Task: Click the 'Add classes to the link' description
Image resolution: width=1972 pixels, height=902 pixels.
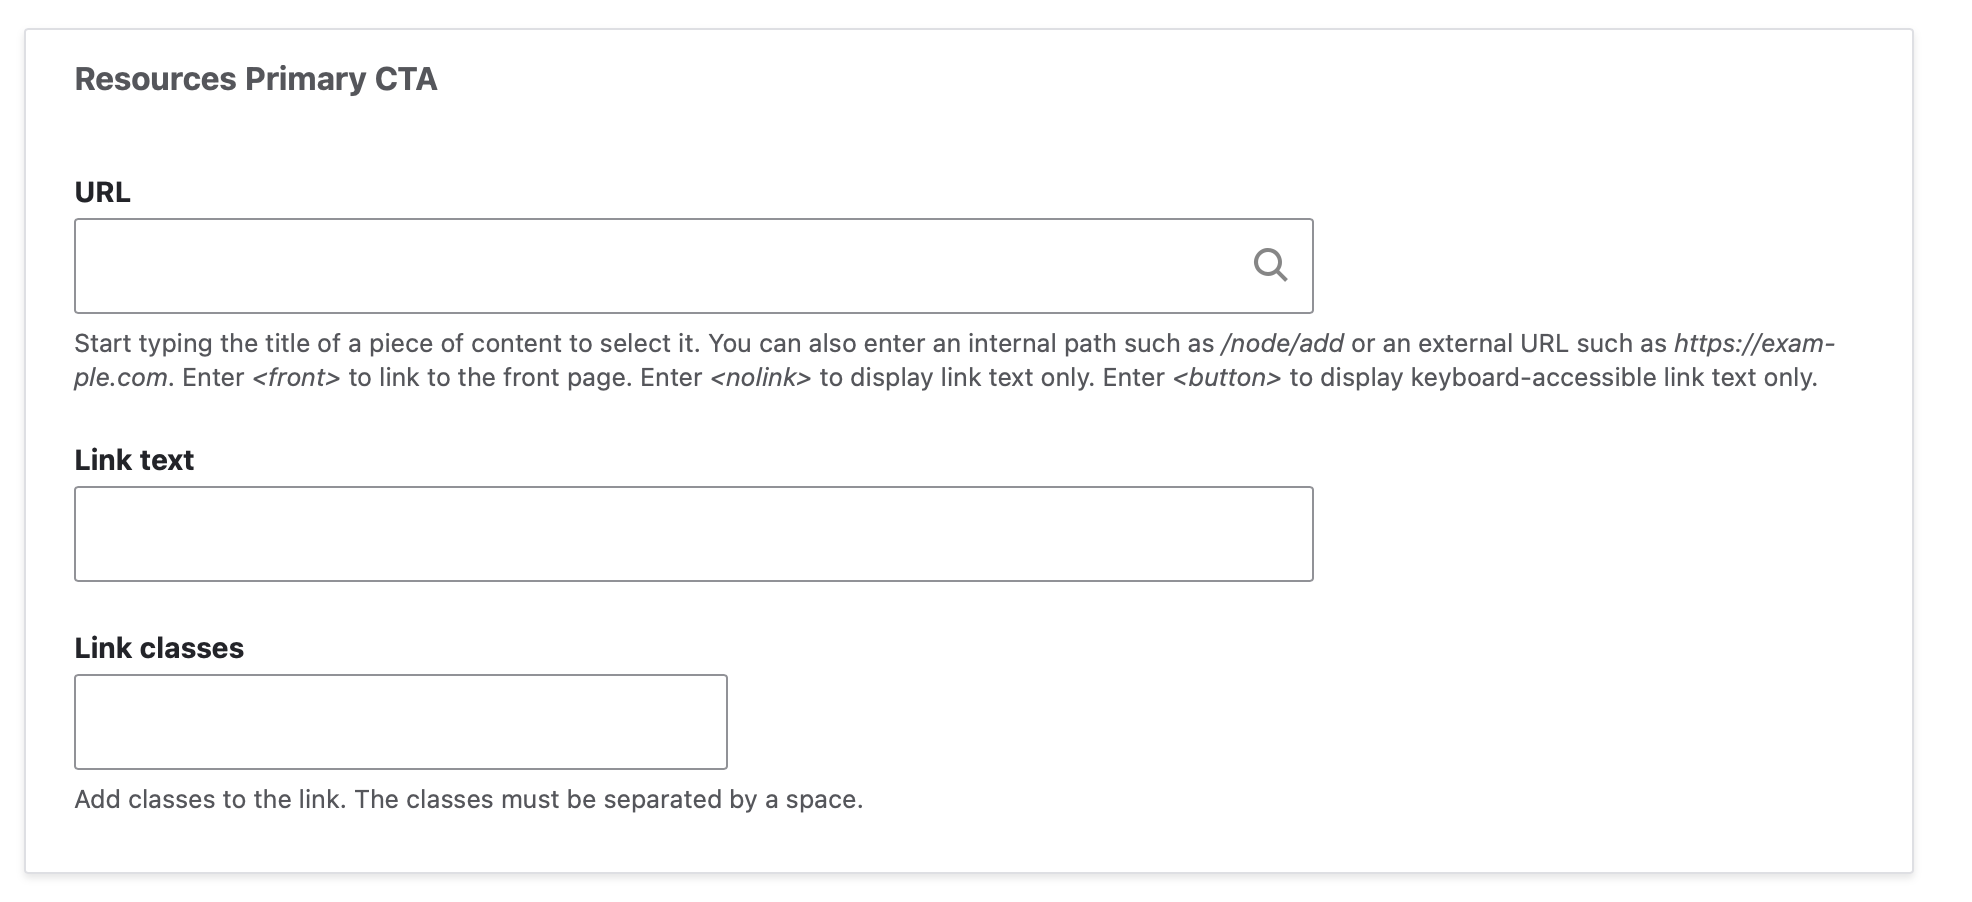Action: tap(211, 800)
